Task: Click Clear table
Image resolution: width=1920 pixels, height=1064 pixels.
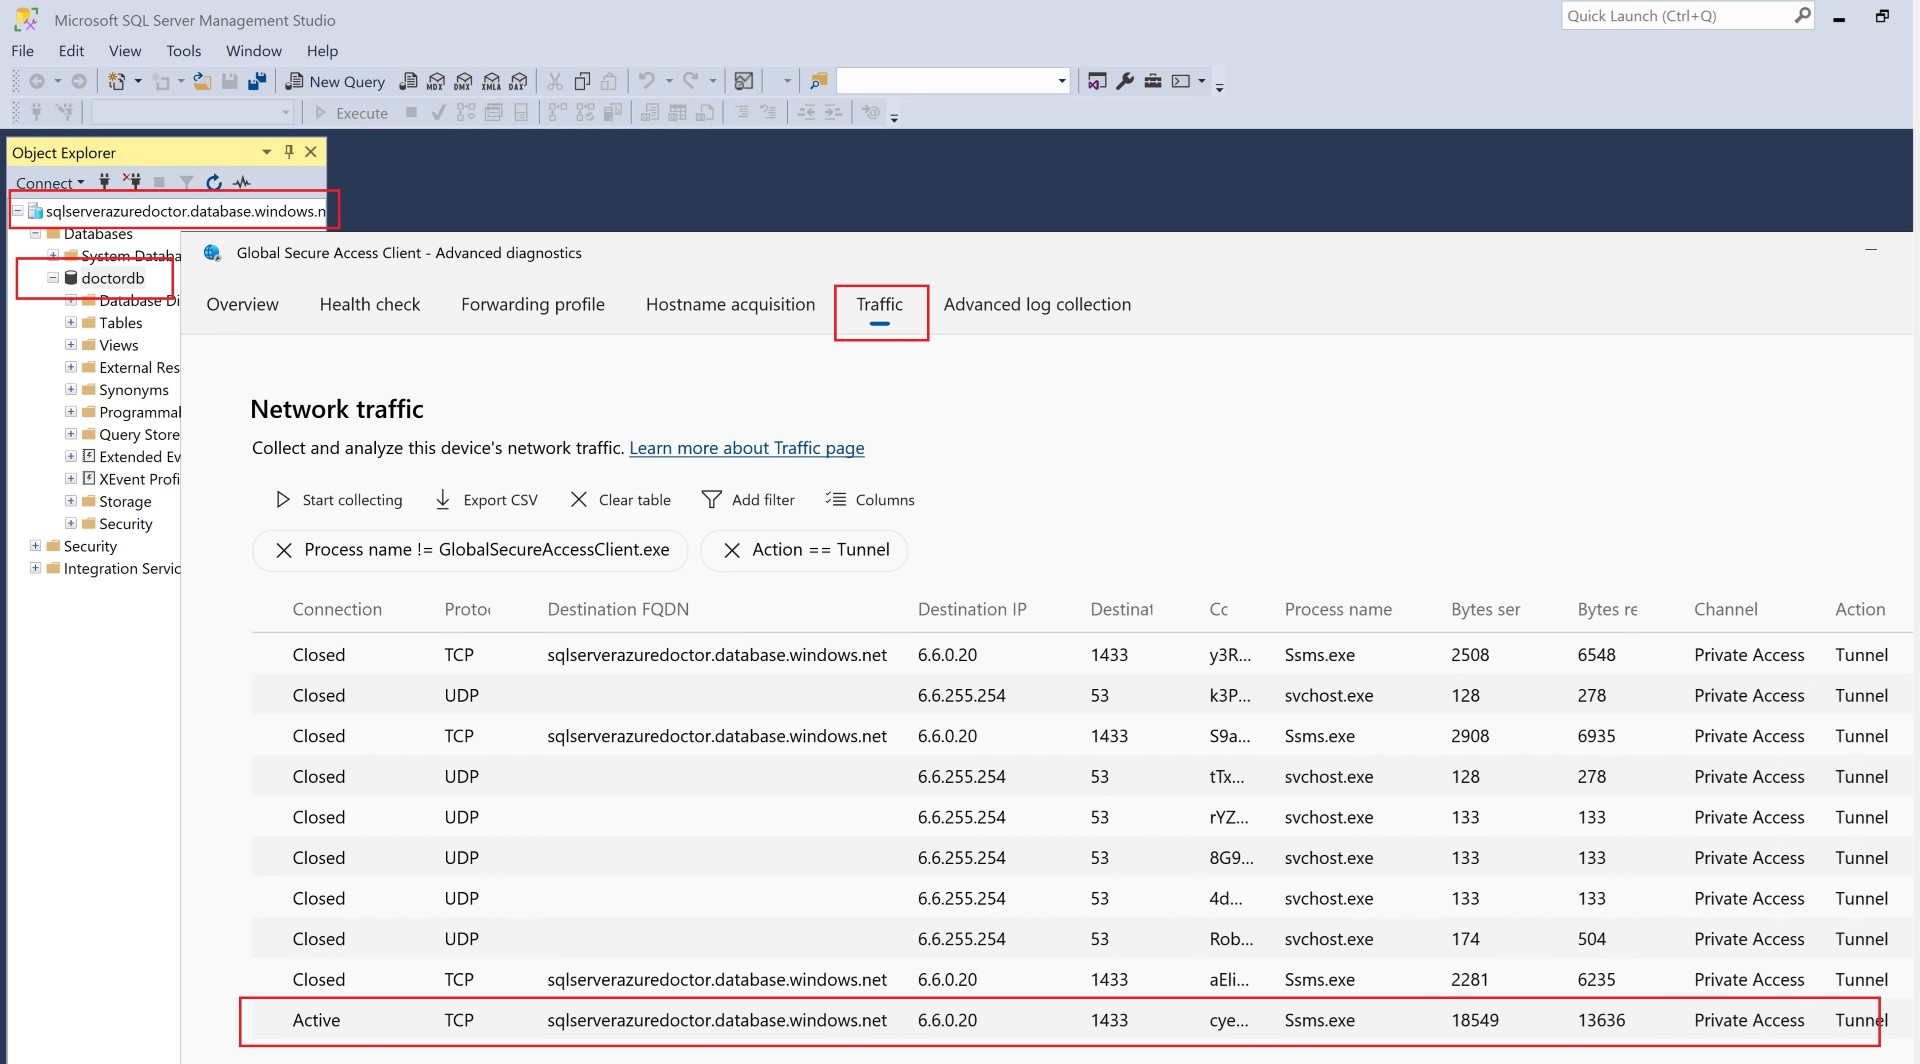Action: 621,500
